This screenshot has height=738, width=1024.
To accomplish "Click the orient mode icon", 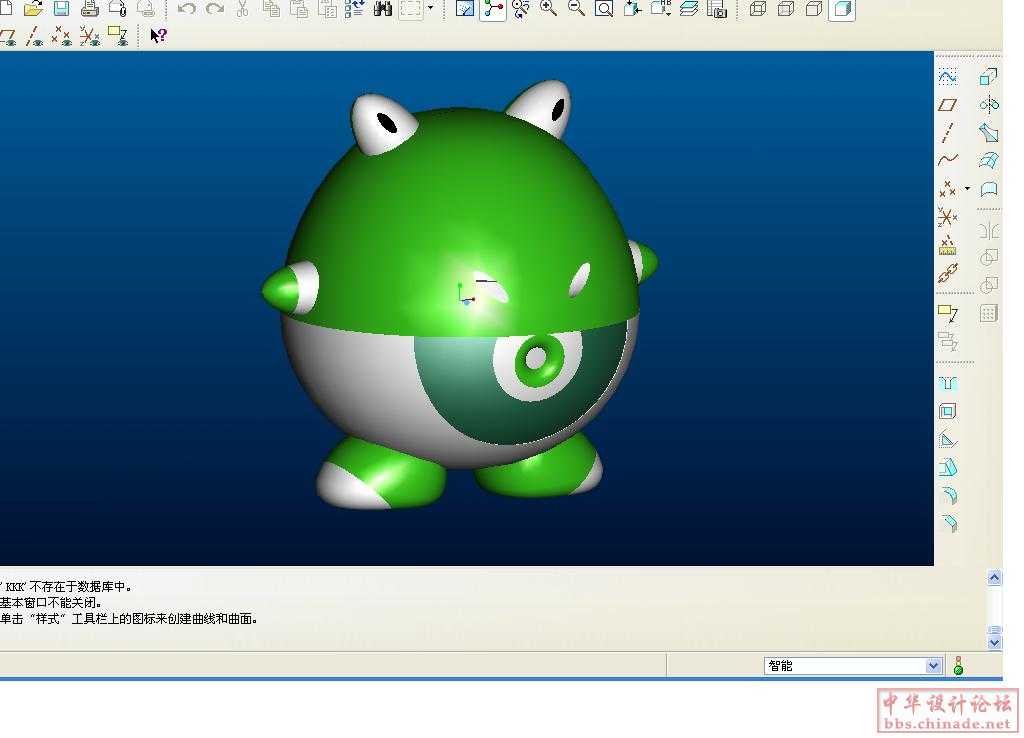I will [x=521, y=8].
